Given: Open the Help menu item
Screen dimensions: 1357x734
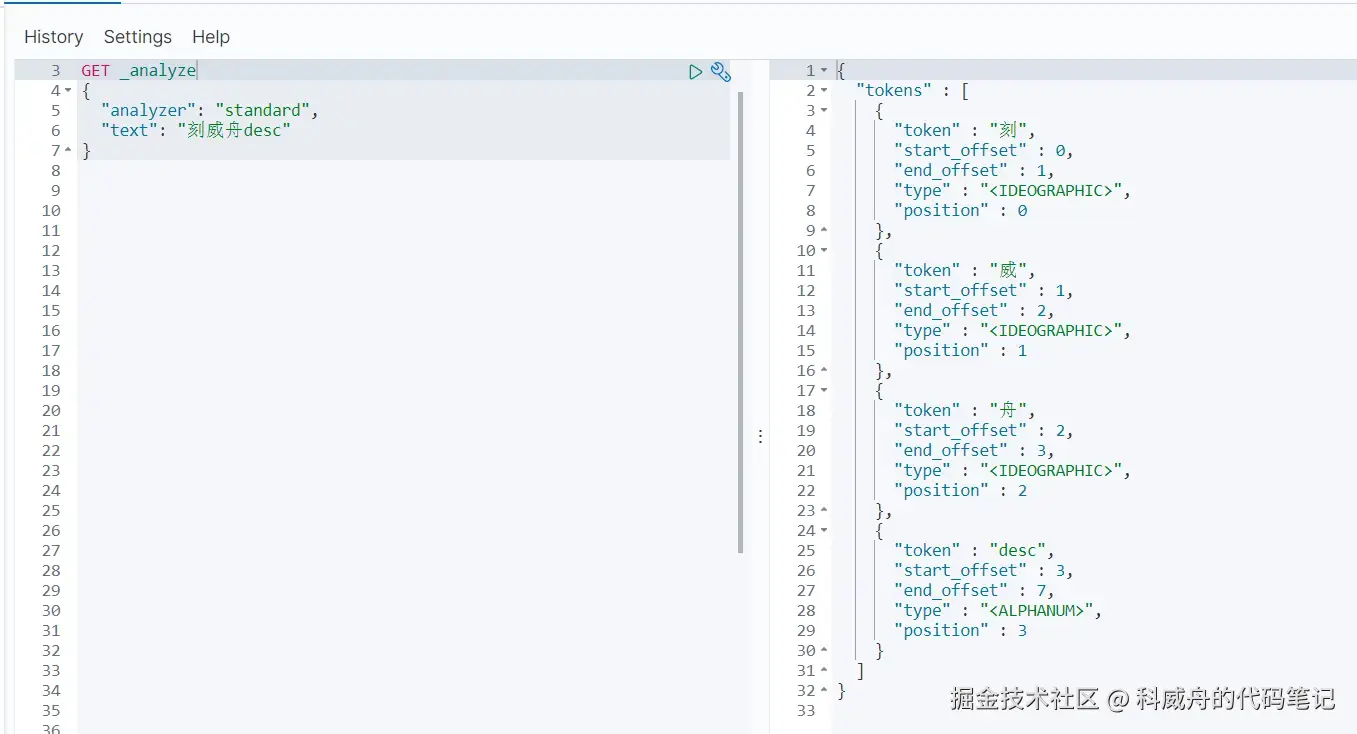Looking at the screenshot, I should 211,37.
